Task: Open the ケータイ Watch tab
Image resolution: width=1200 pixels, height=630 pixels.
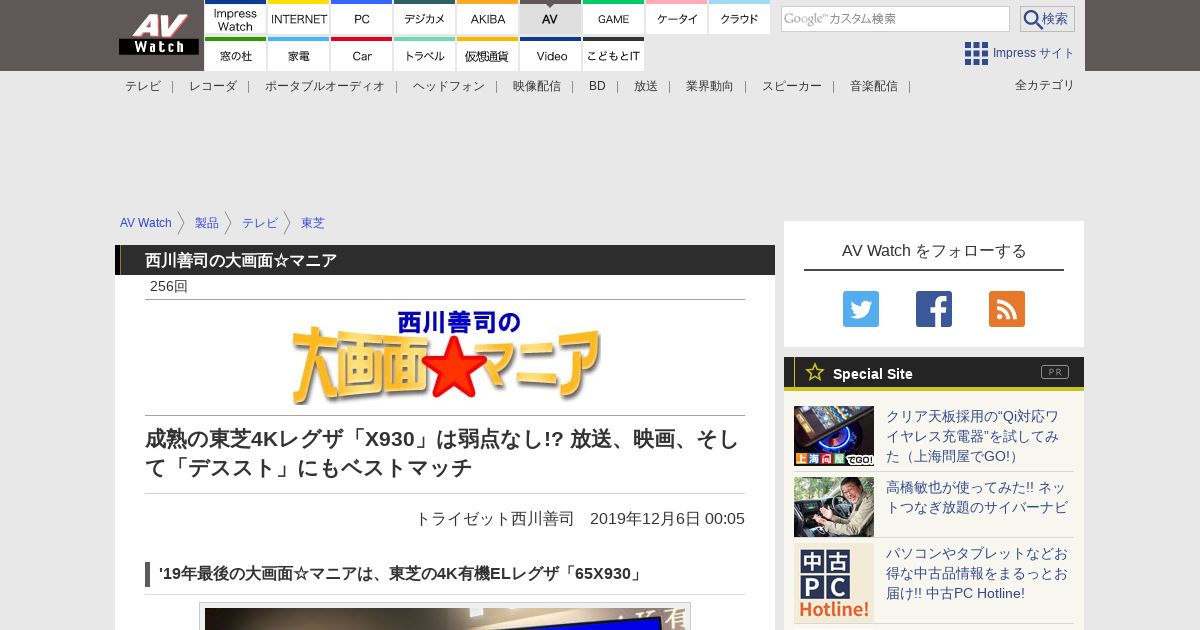Action: [x=677, y=19]
